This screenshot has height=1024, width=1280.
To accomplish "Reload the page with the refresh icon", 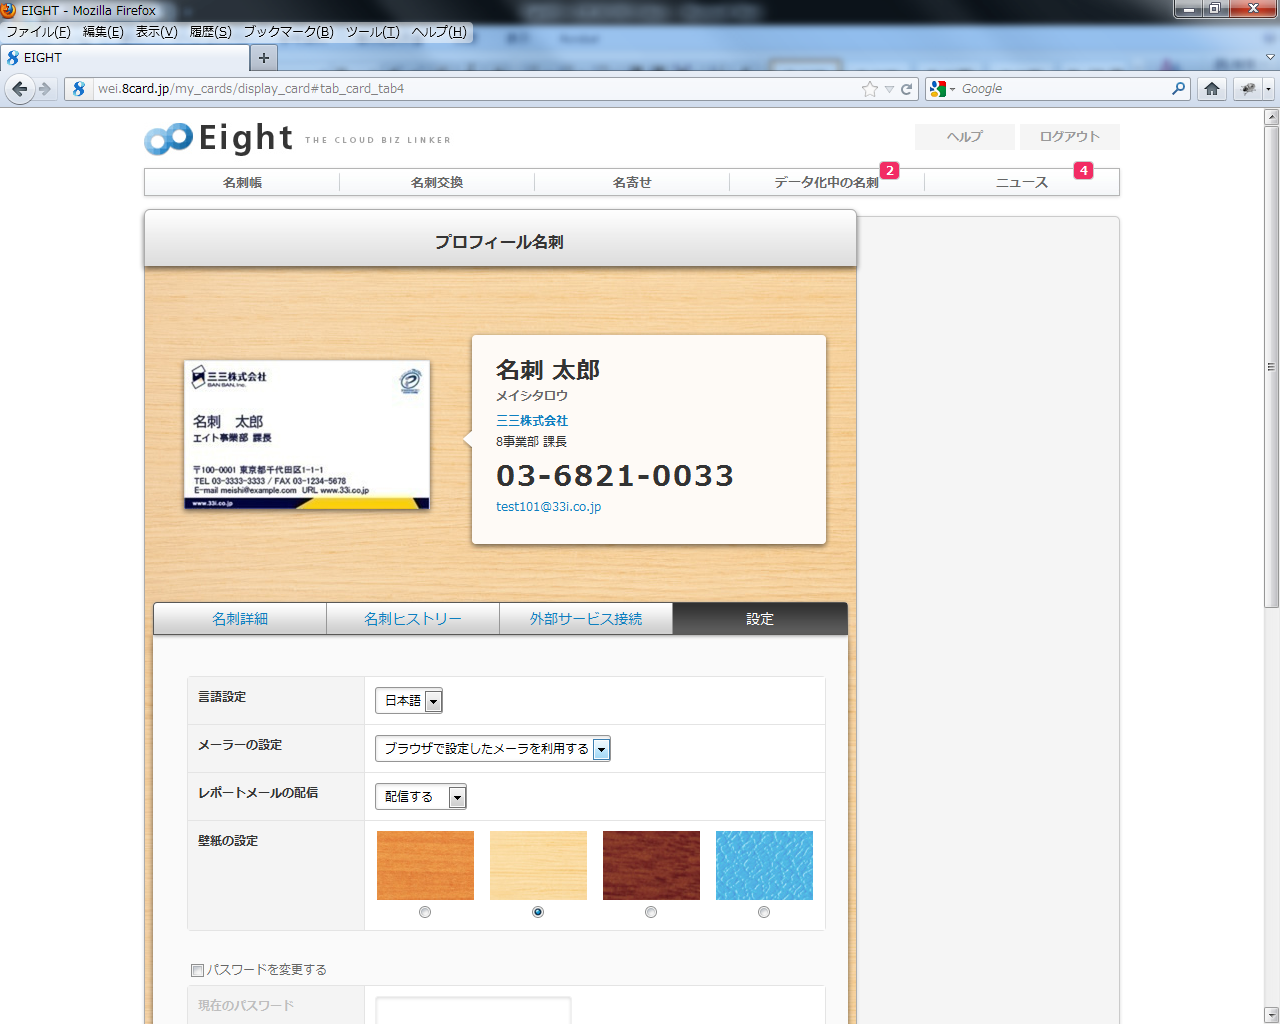I will pos(906,89).
